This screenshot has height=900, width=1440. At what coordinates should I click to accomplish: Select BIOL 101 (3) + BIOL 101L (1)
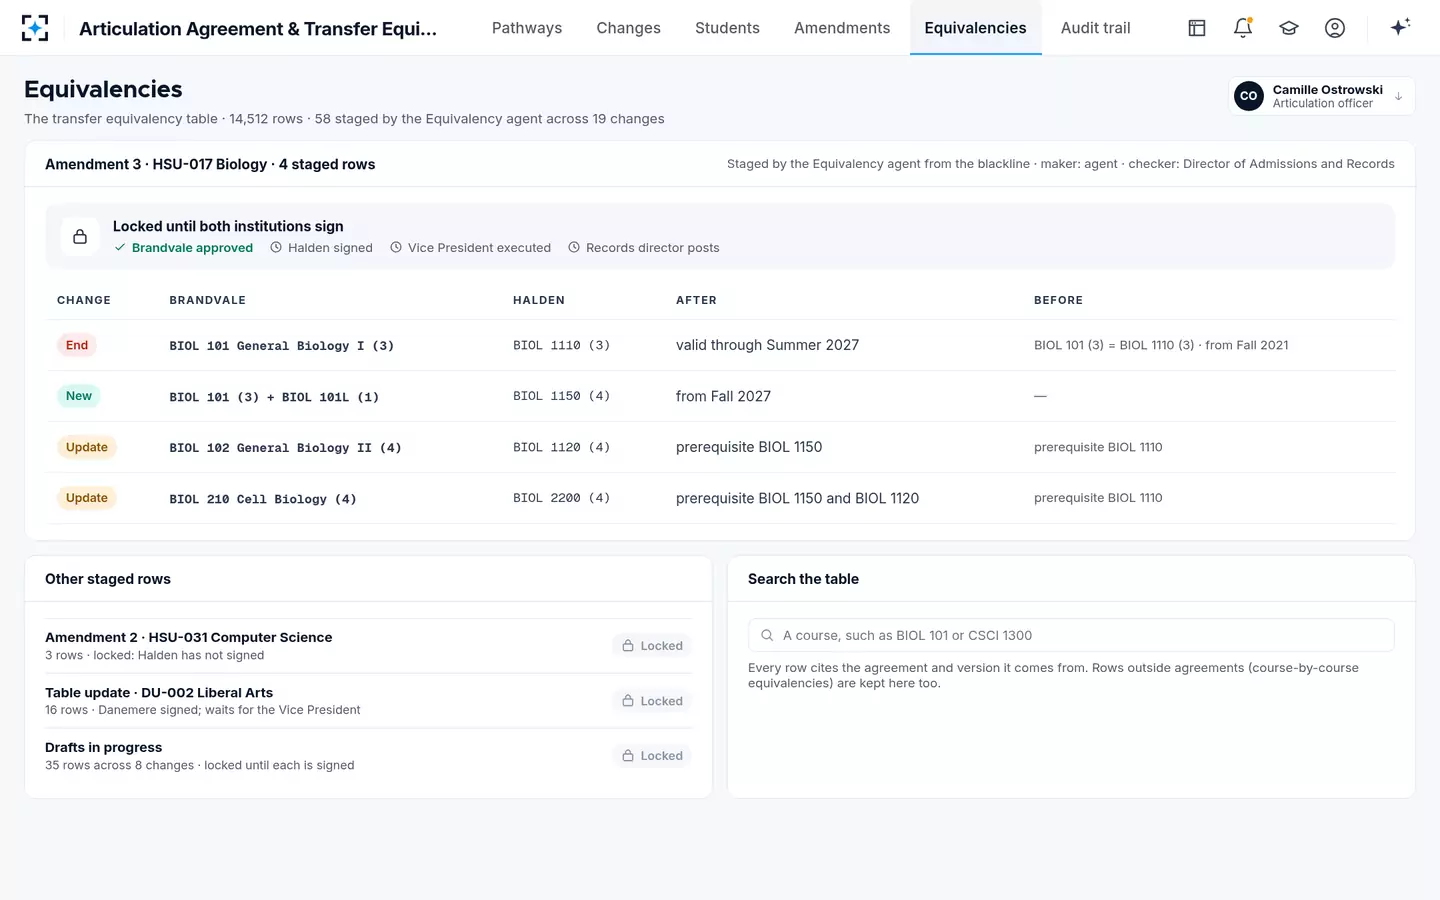tap(274, 397)
